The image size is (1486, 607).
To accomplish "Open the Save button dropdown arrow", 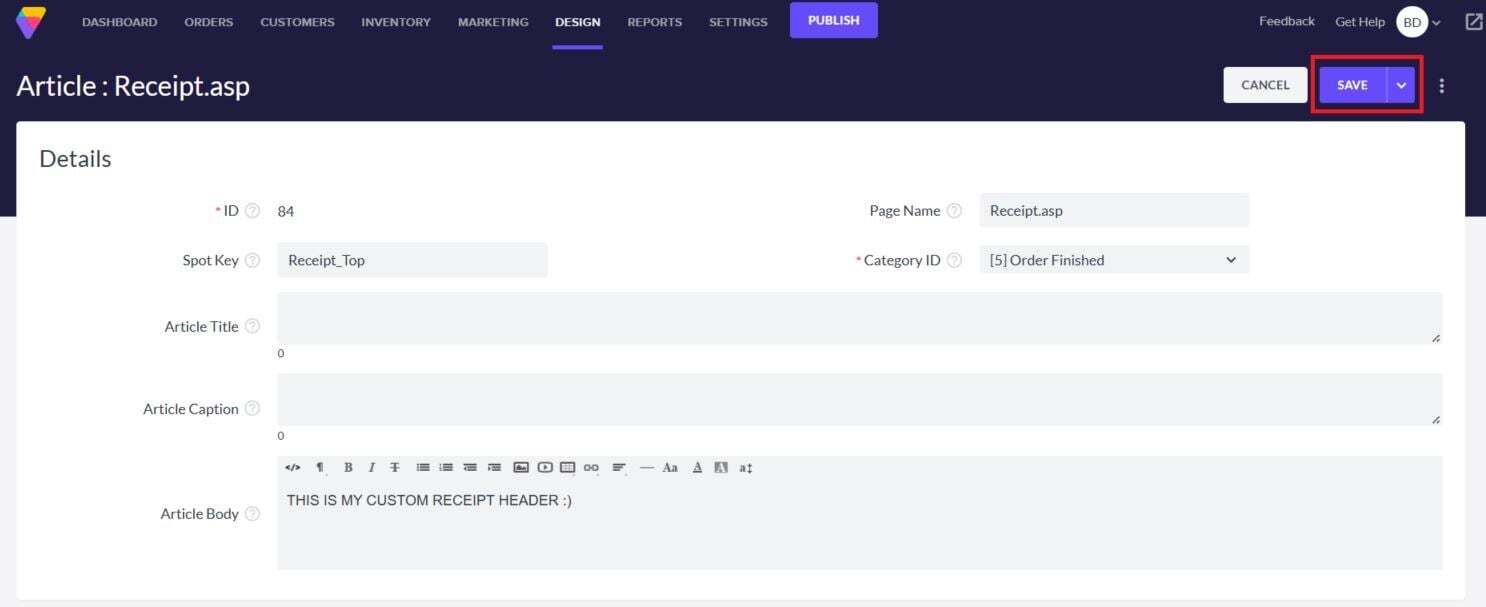I will tap(1401, 85).
